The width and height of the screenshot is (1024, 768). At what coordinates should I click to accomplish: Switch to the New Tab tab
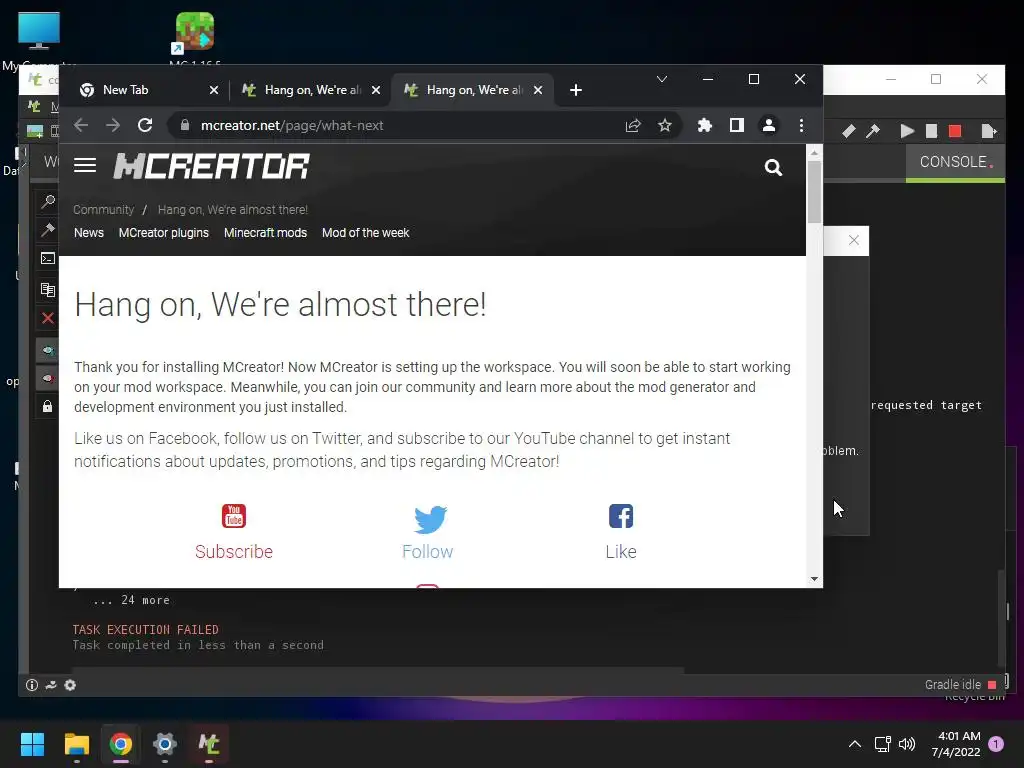tap(149, 90)
